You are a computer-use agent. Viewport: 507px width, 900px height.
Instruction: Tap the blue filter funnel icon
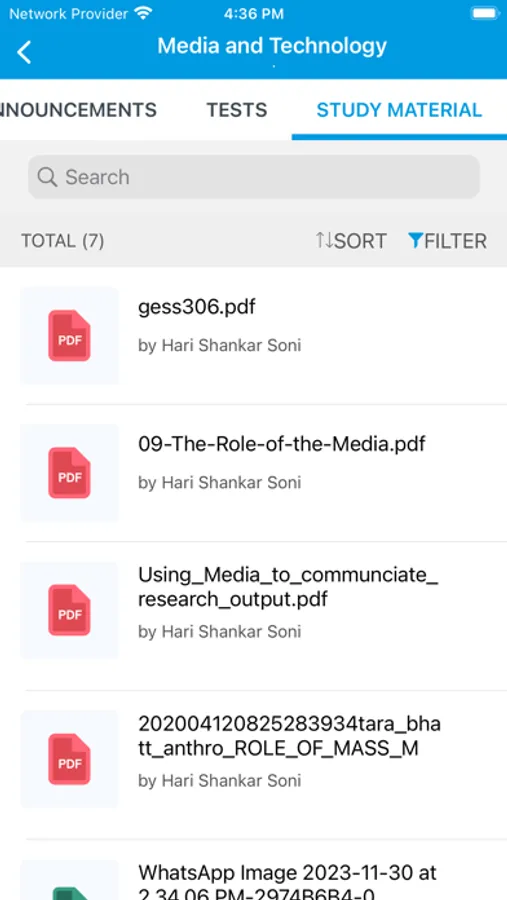[x=415, y=240]
